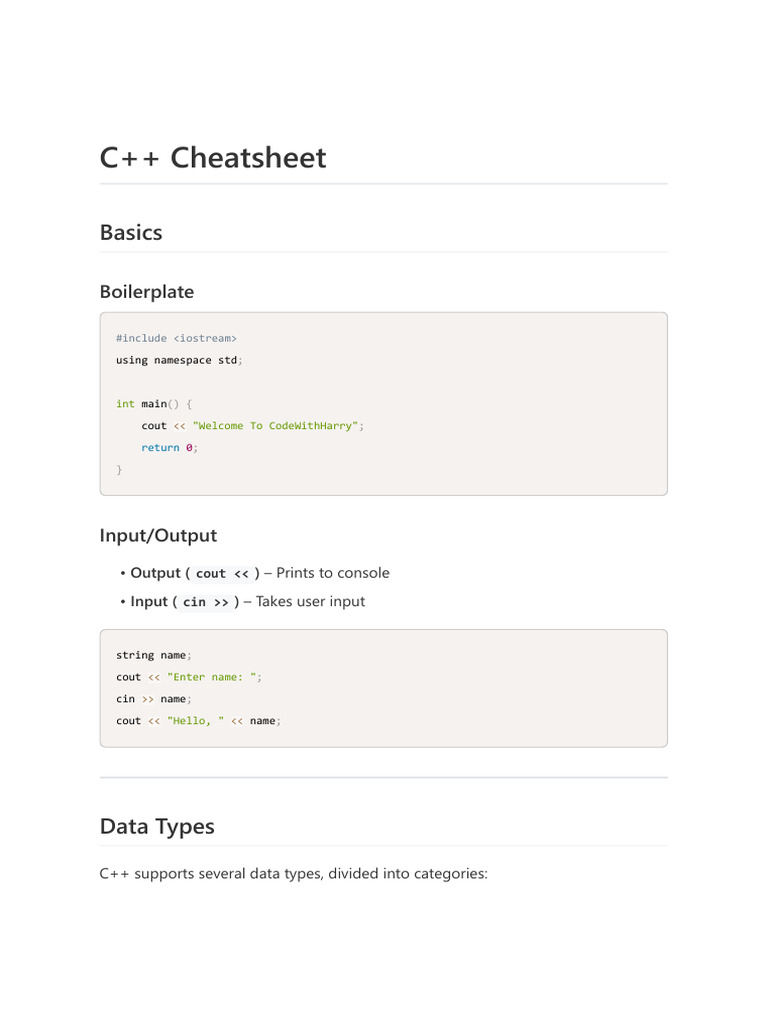Click the bold "Output" bullet label
The width and height of the screenshot is (768, 1024).
tap(155, 573)
